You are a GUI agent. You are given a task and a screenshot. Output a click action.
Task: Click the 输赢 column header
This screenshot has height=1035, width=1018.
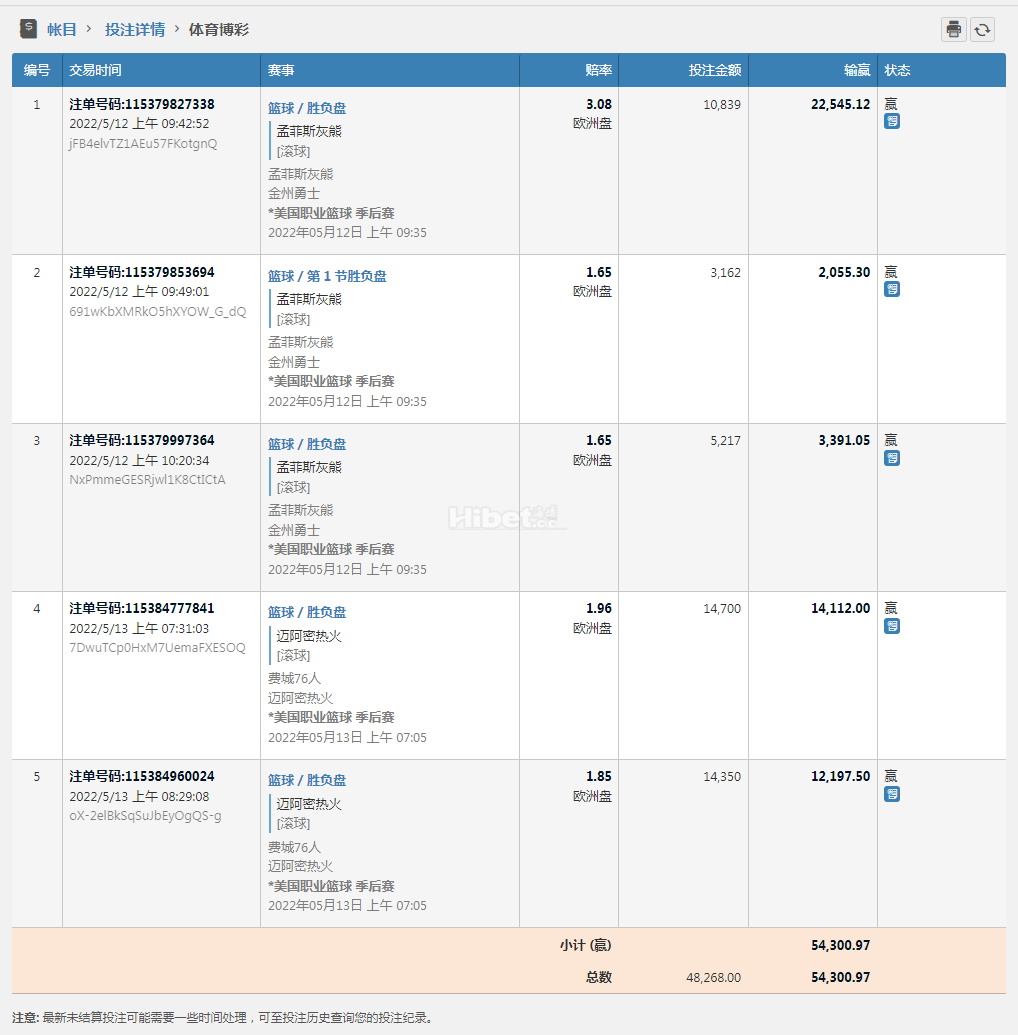click(856, 70)
